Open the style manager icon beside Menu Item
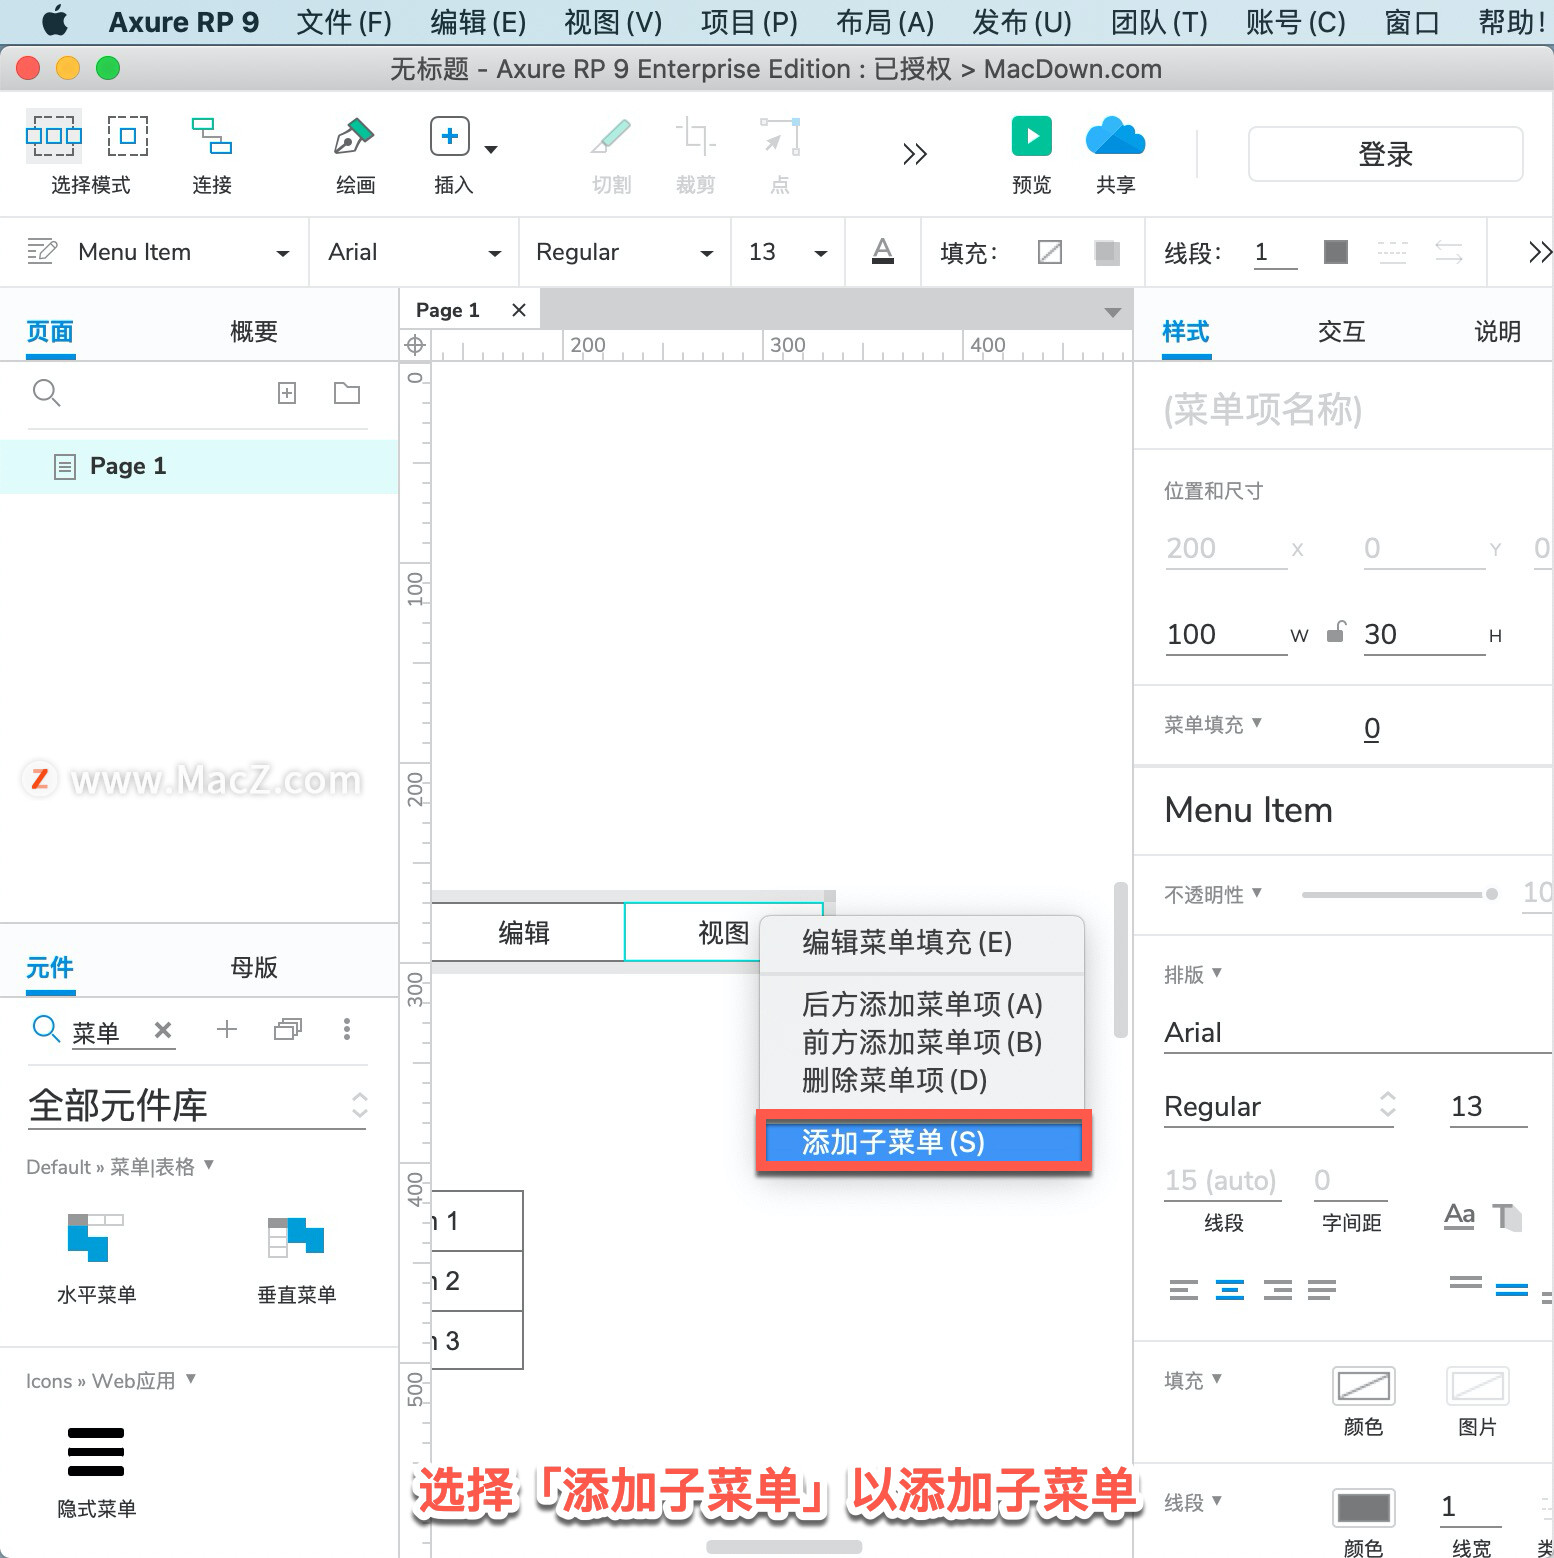 tap(42, 251)
